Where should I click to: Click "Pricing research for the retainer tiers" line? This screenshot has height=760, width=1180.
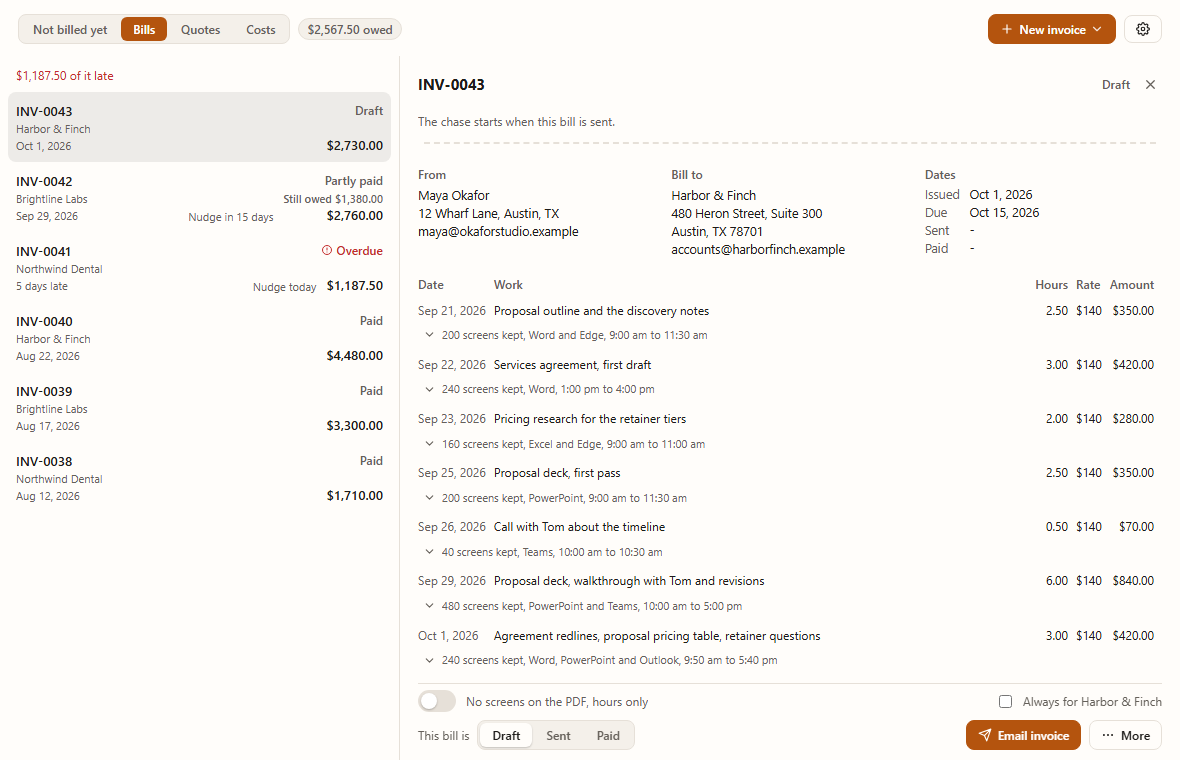coord(590,418)
